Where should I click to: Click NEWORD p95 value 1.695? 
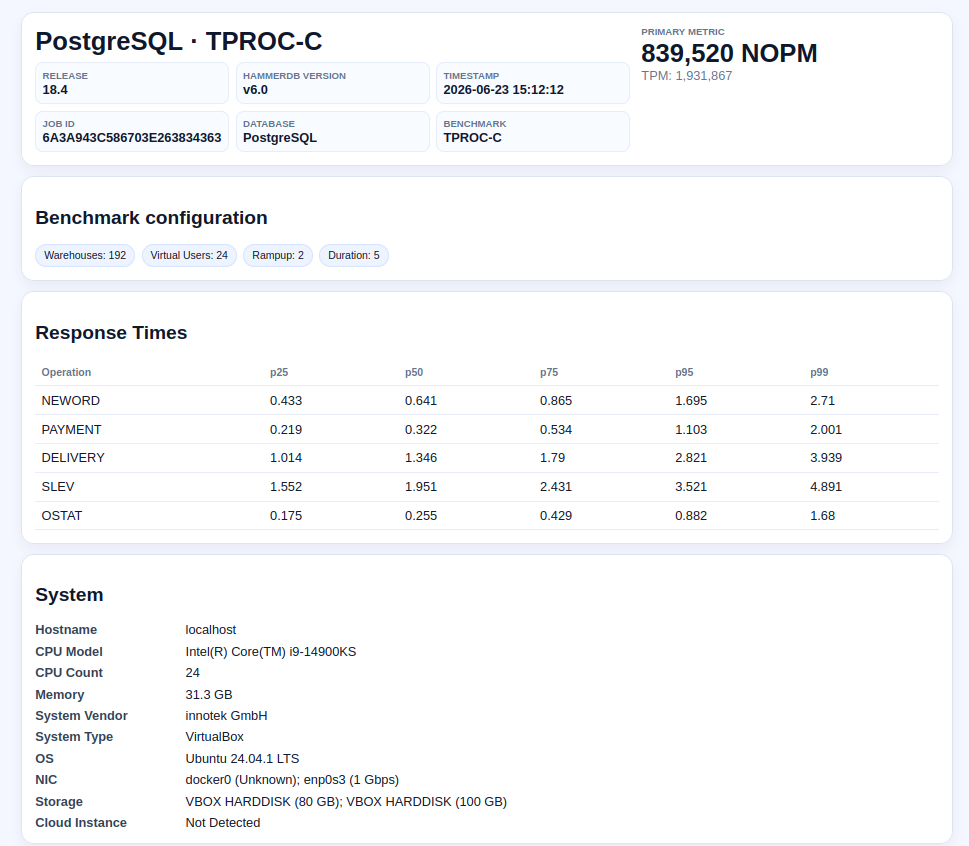pos(691,400)
